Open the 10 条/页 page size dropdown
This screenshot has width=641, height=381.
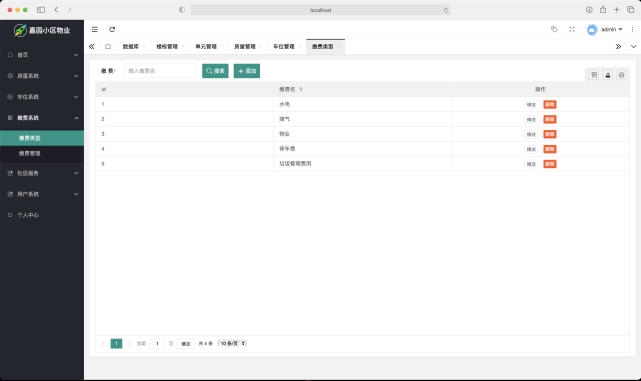[232, 343]
